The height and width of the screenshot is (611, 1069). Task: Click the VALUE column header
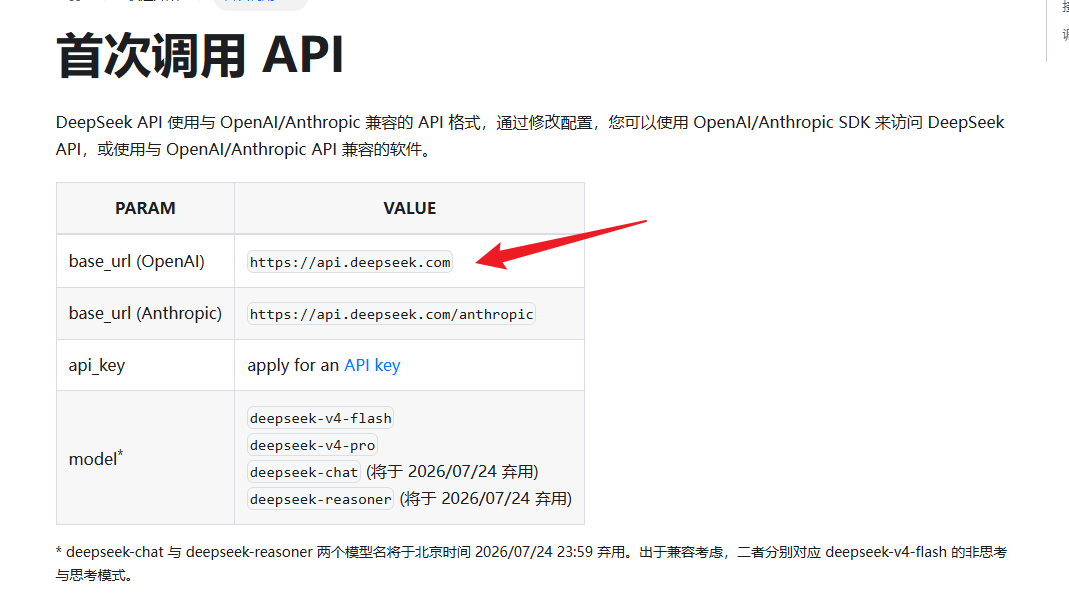point(410,208)
